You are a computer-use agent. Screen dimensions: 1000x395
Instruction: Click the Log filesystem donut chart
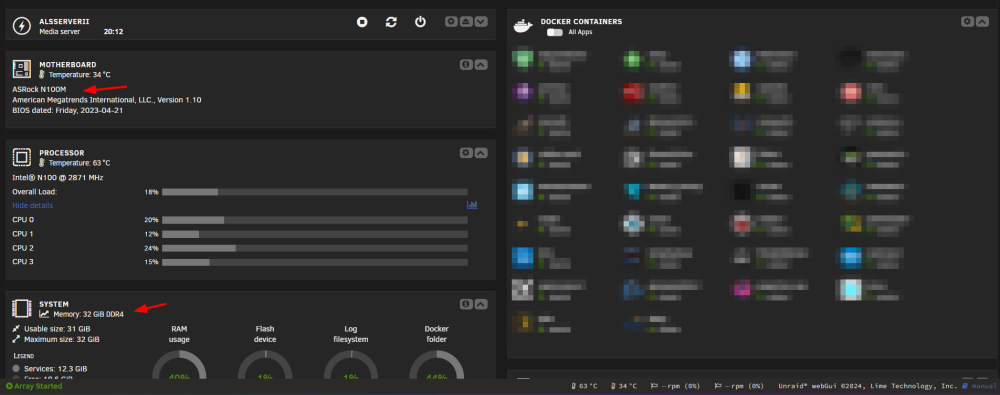pos(351,364)
